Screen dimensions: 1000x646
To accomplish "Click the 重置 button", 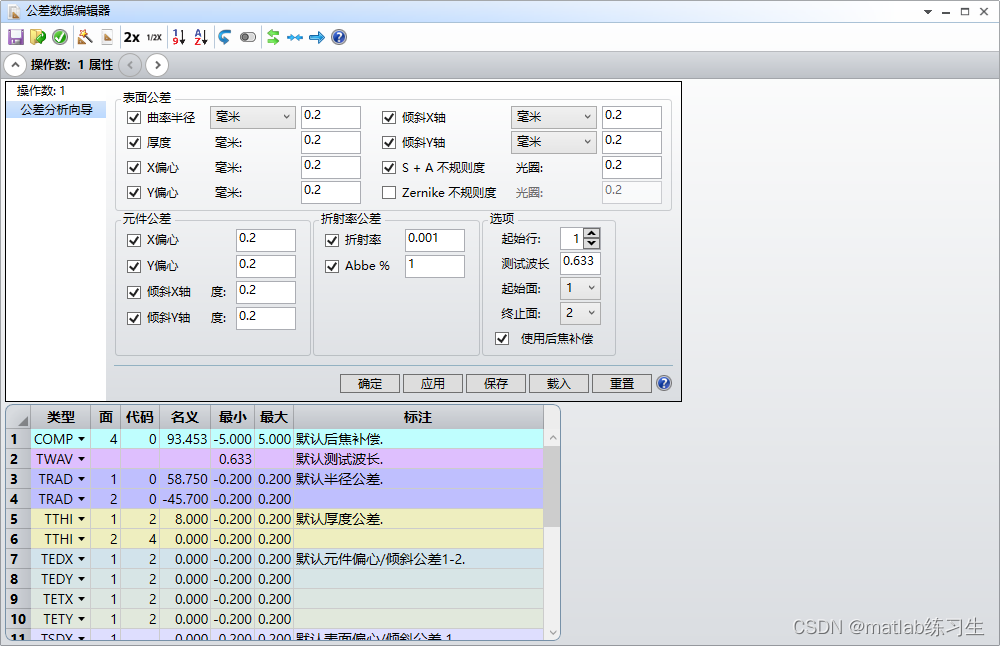I will (x=622, y=383).
